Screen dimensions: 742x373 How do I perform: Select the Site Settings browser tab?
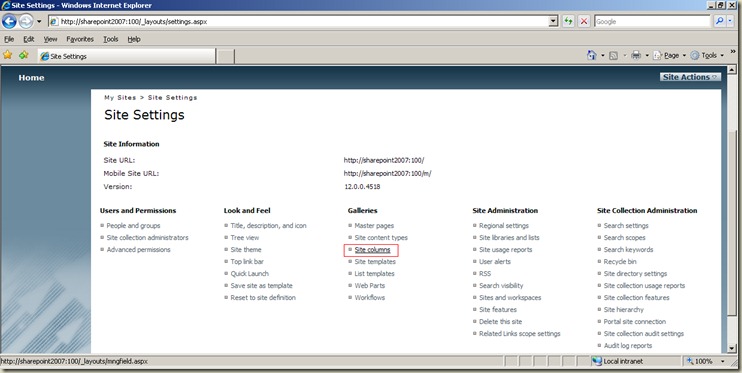pos(127,56)
